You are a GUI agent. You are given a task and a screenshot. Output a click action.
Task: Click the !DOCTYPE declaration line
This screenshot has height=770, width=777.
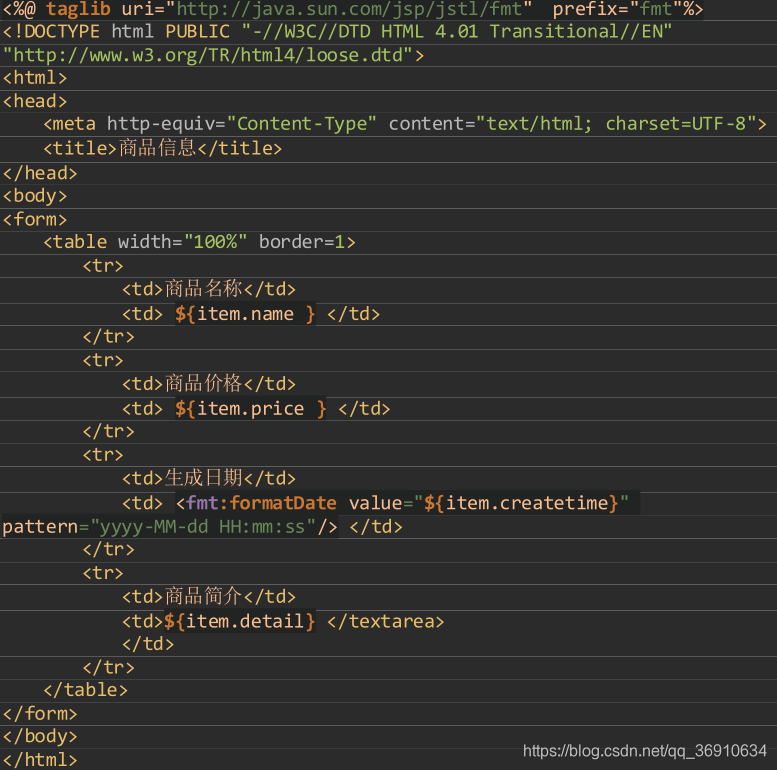[x=337, y=32]
